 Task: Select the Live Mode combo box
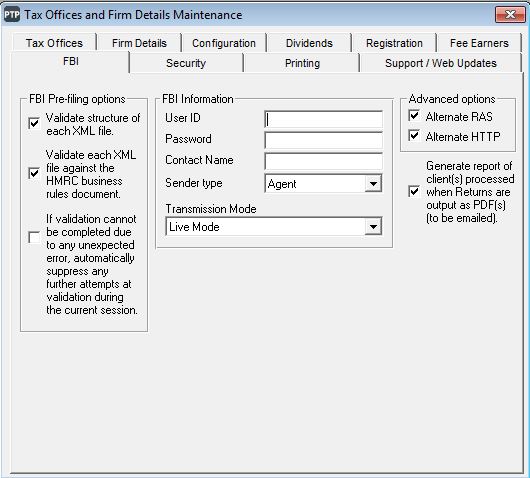tap(274, 226)
